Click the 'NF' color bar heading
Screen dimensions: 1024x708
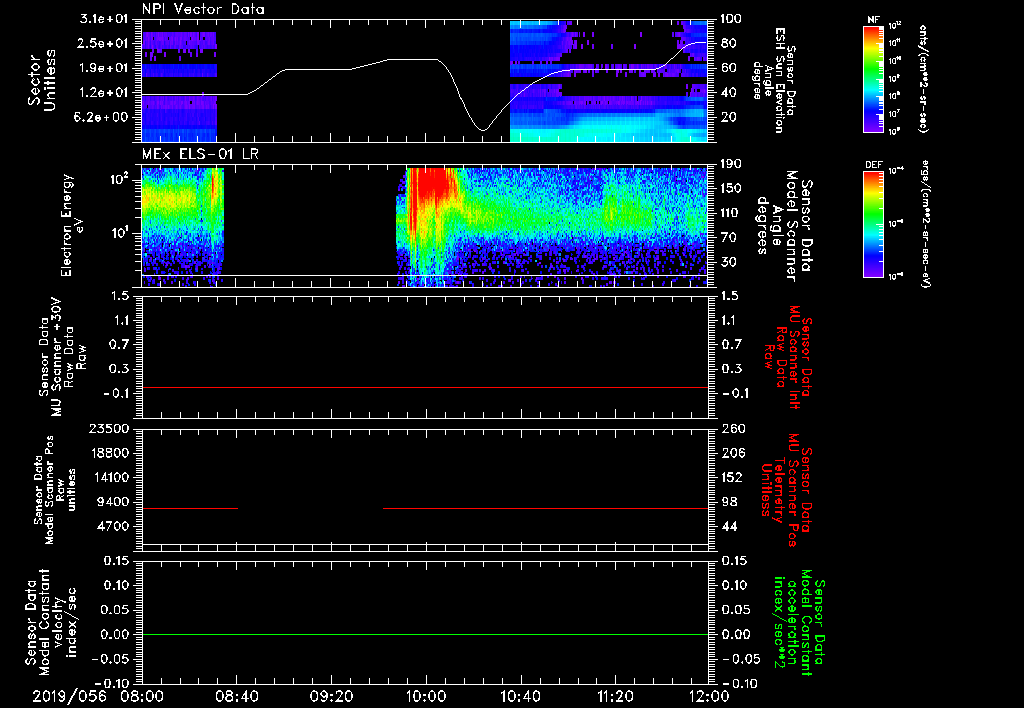click(874, 20)
